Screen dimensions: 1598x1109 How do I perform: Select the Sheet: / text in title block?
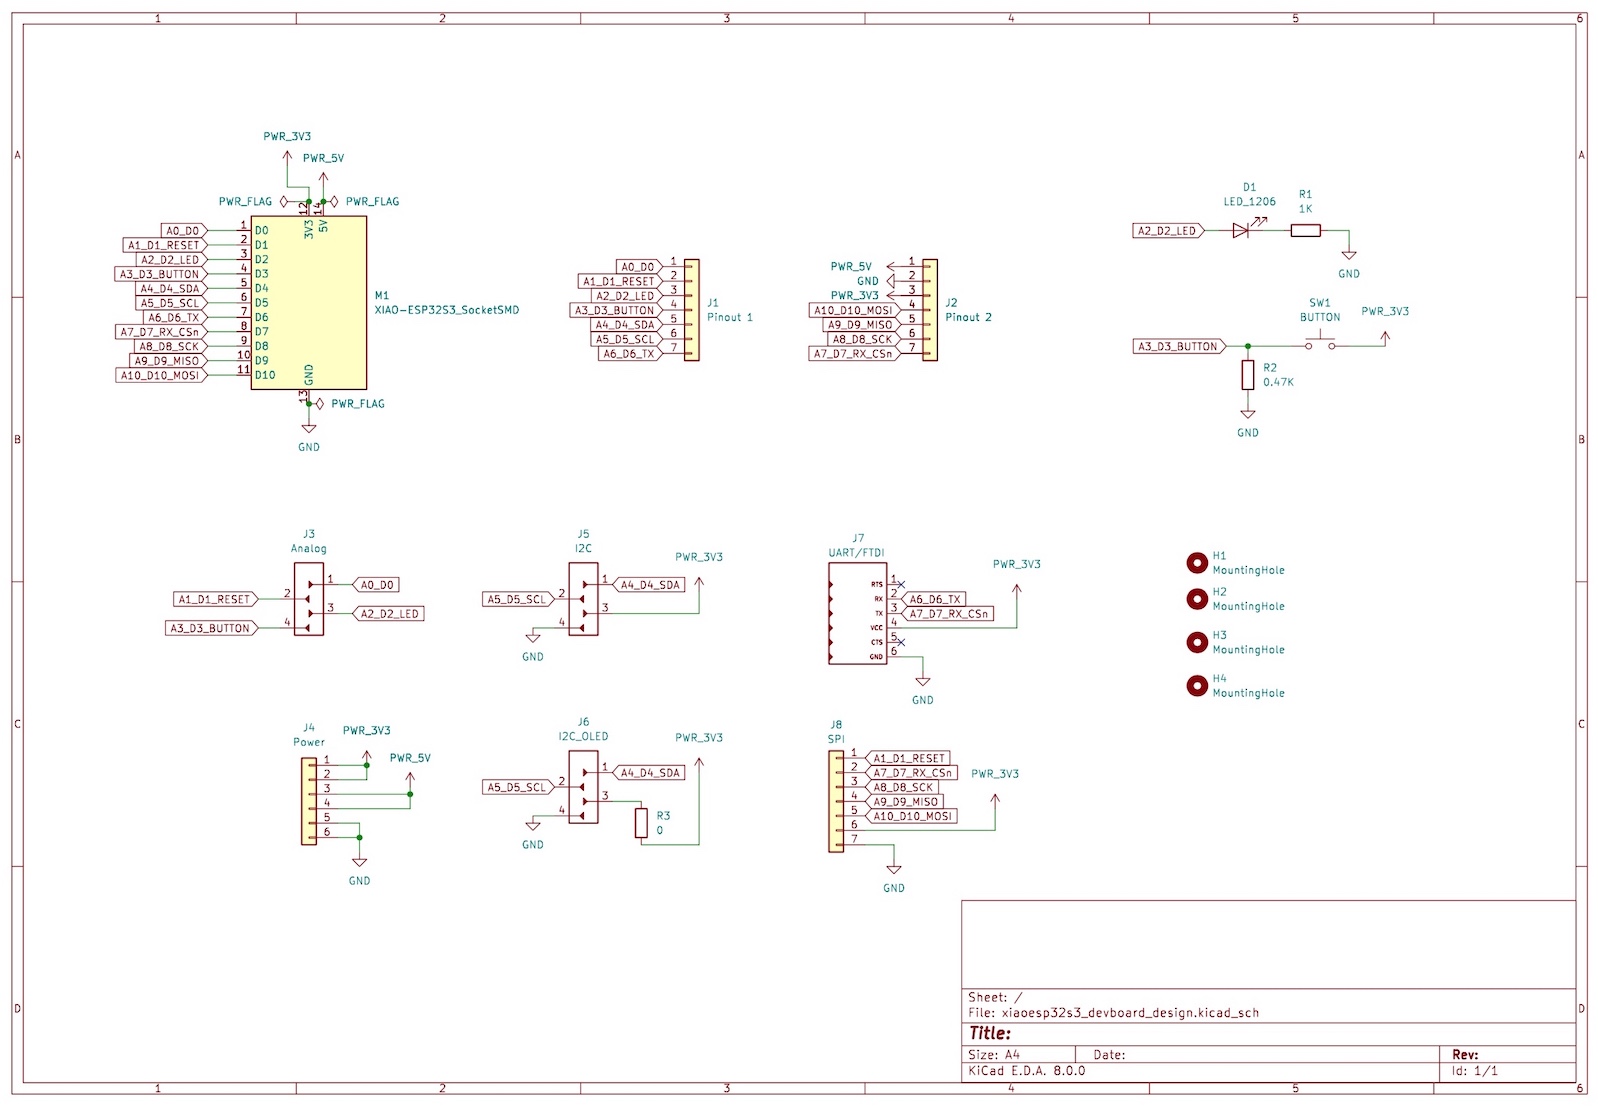pyautogui.click(x=995, y=997)
